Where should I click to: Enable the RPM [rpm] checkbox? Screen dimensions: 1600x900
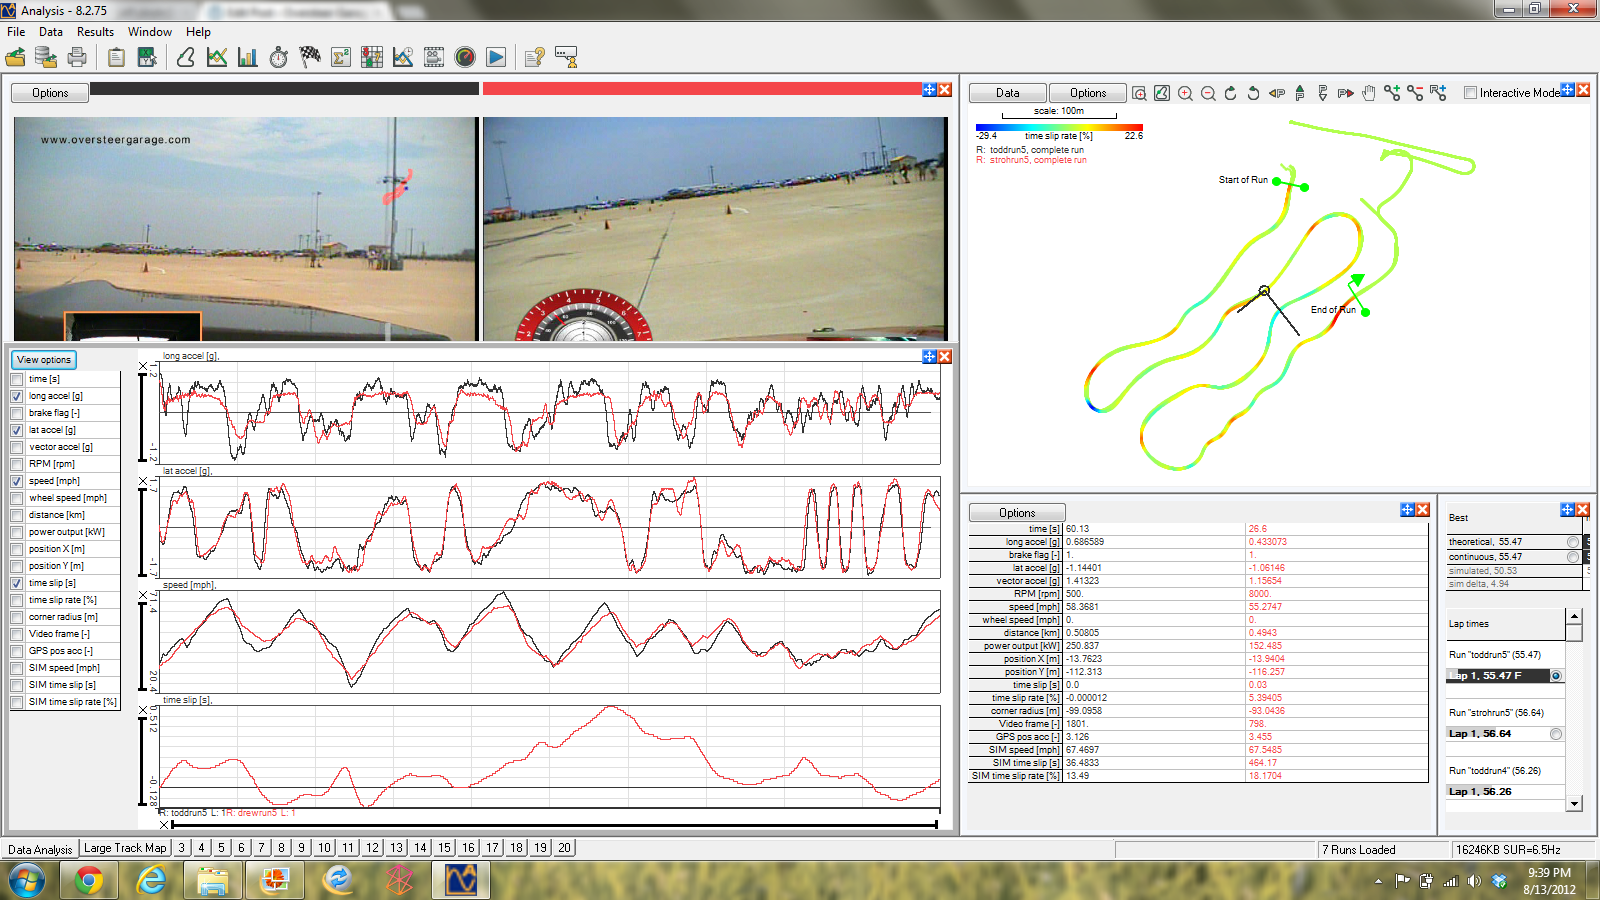point(17,464)
